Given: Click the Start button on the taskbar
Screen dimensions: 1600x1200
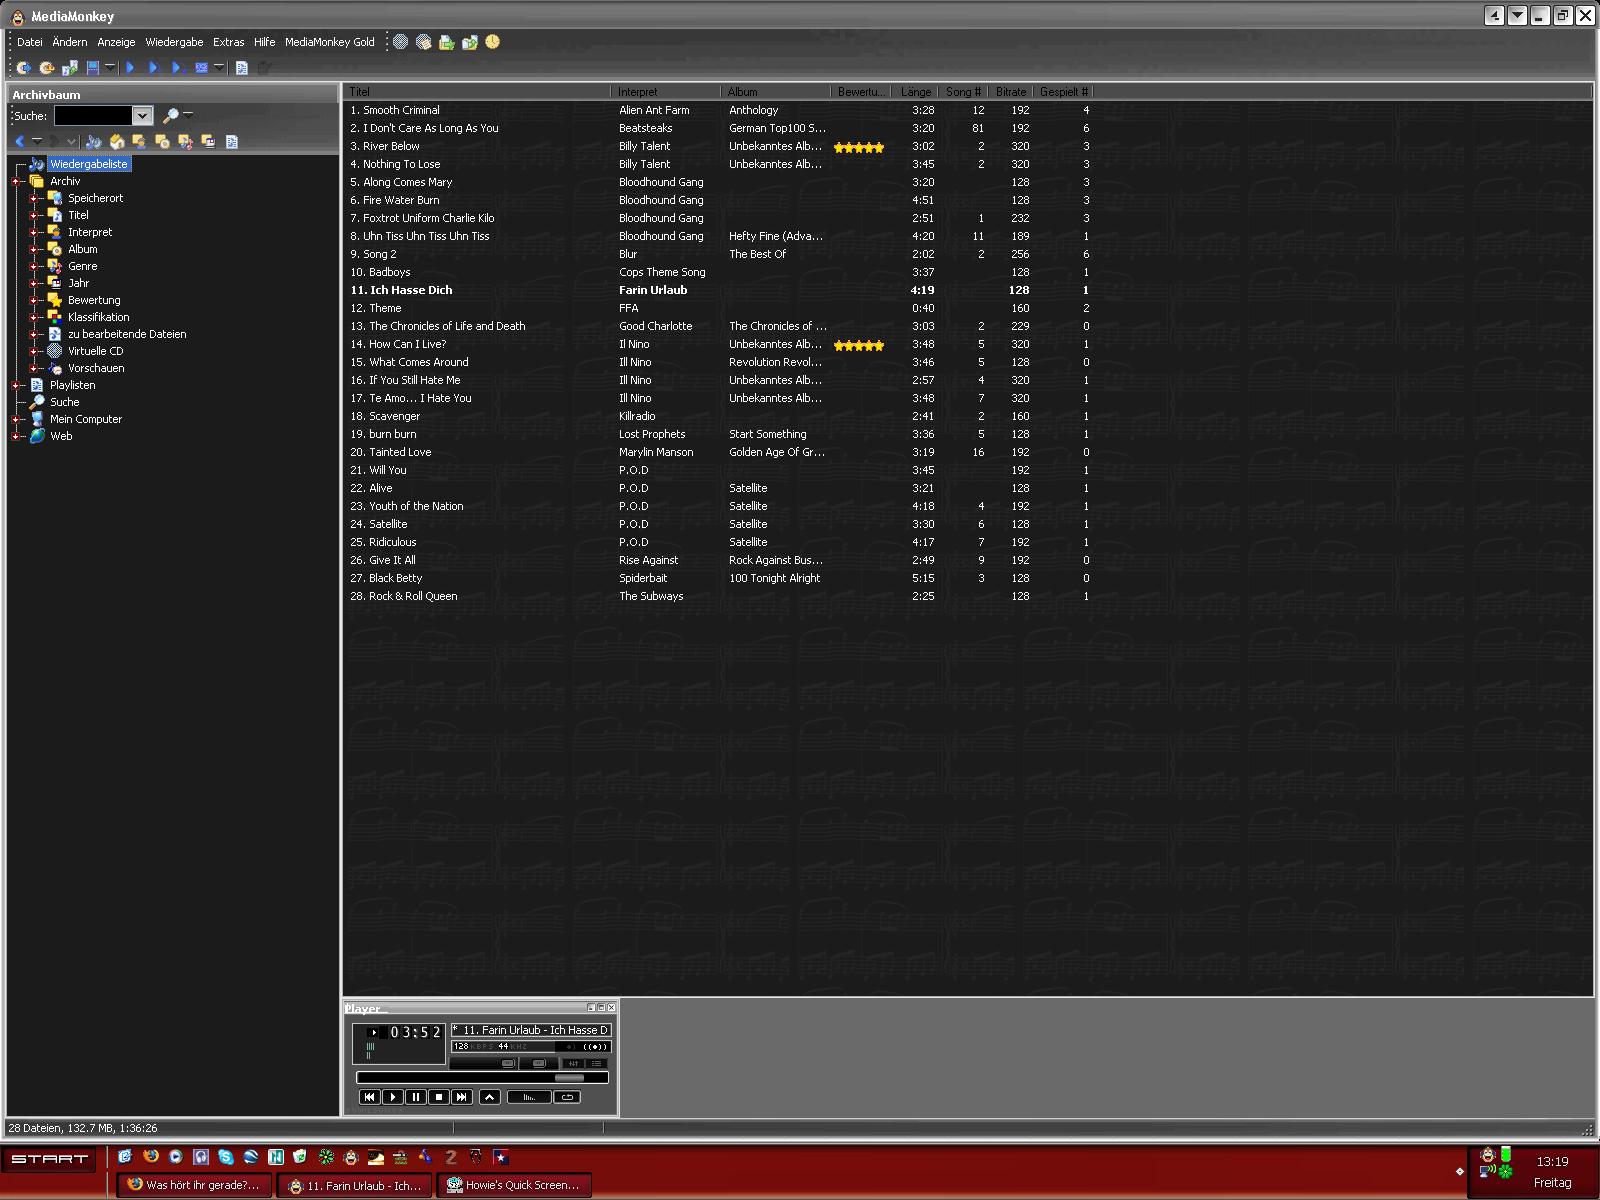Looking at the screenshot, I should [x=50, y=1159].
